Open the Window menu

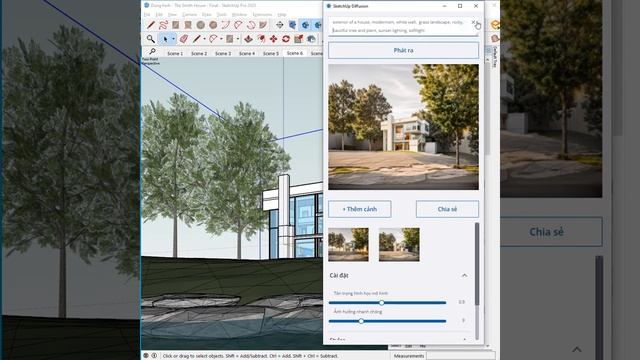point(239,15)
